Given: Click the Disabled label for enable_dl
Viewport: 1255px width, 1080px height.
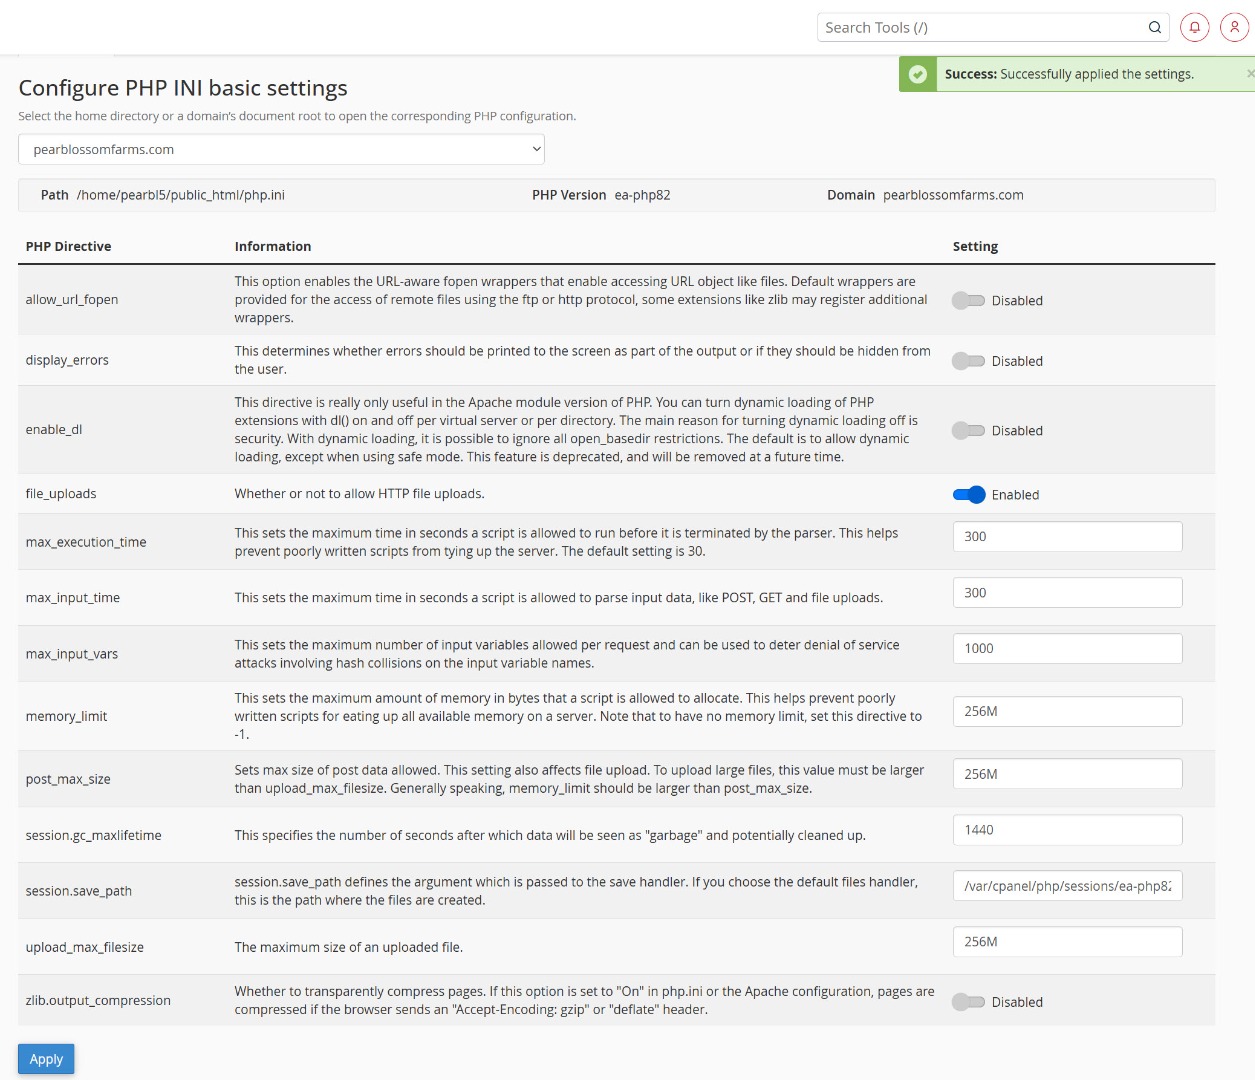Looking at the screenshot, I should click(1017, 431).
